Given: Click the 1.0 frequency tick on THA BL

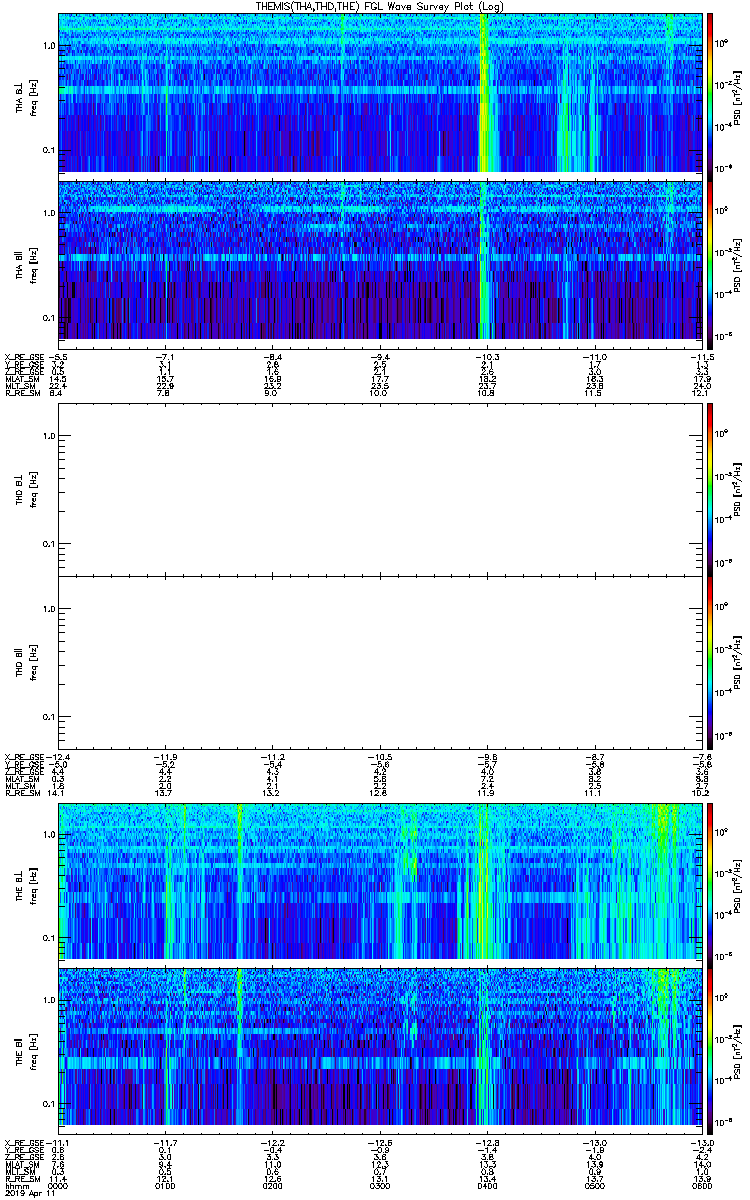Looking at the screenshot, I should click(49, 46).
